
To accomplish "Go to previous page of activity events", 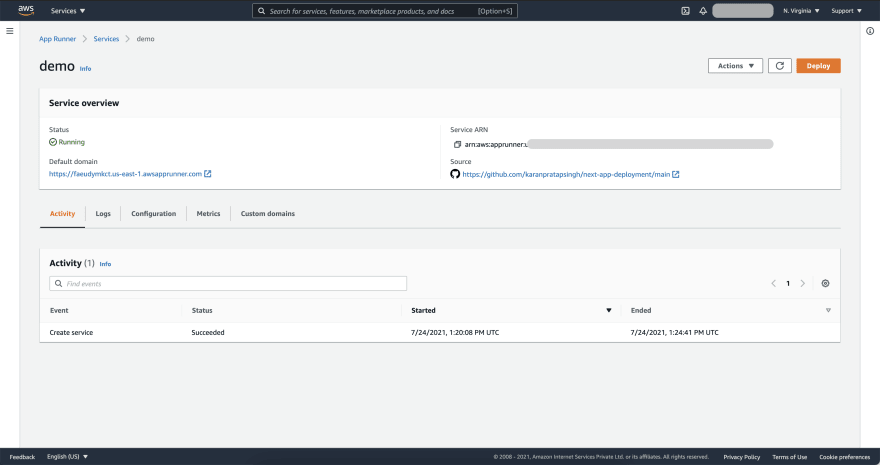I will tap(773, 283).
